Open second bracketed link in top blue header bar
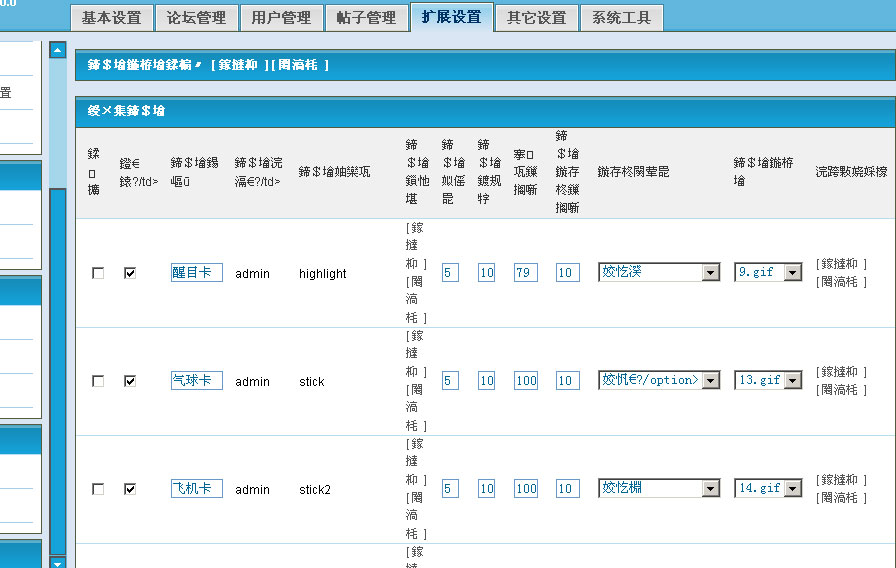The width and height of the screenshot is (896, 568). [299, 65]
